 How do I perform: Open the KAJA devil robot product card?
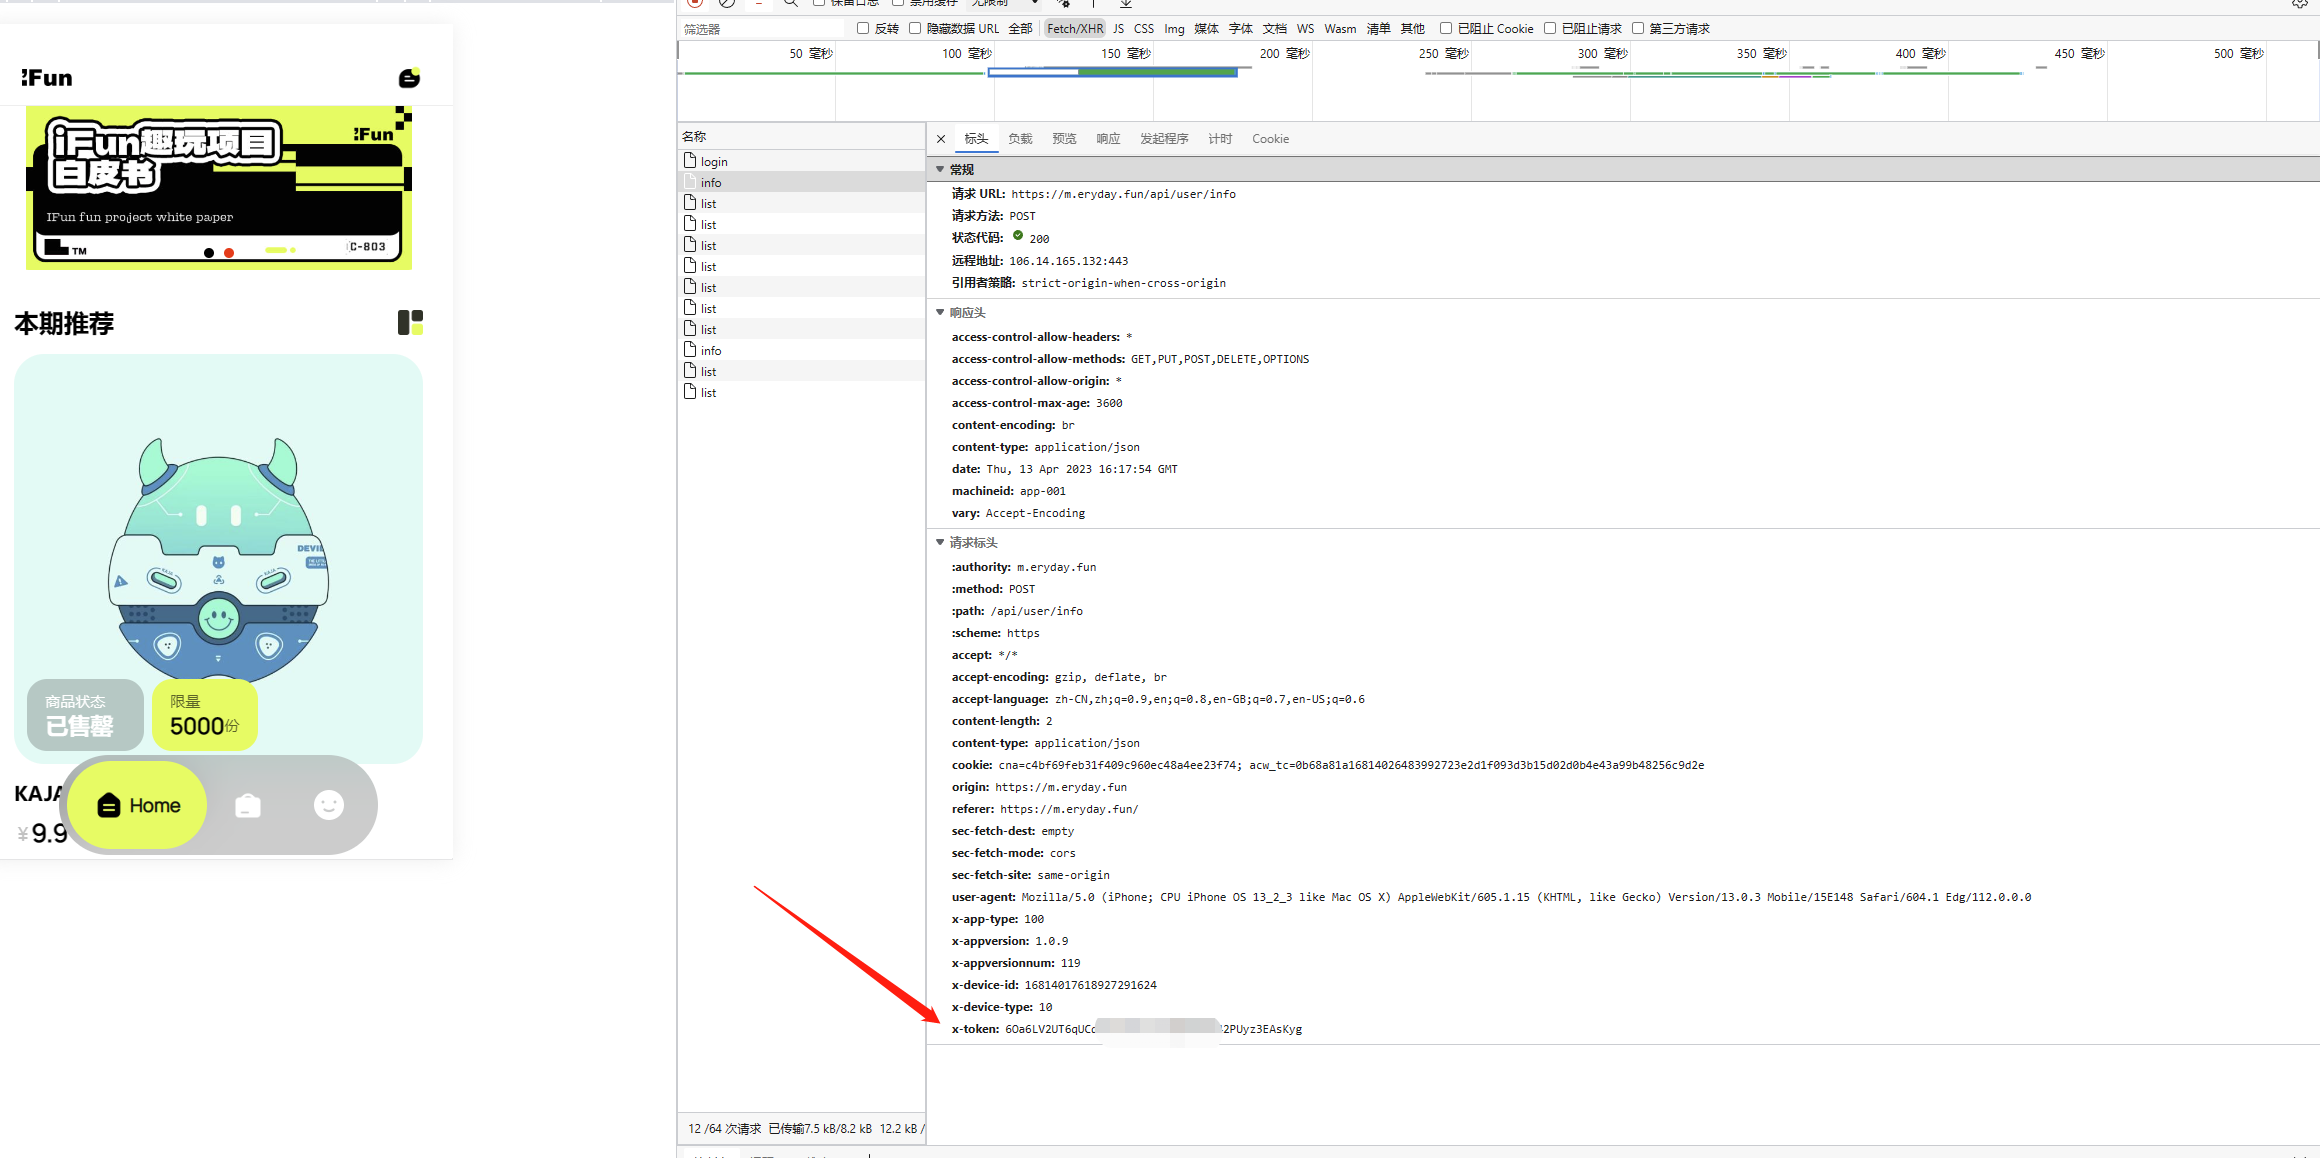click(x=218, y=558)
